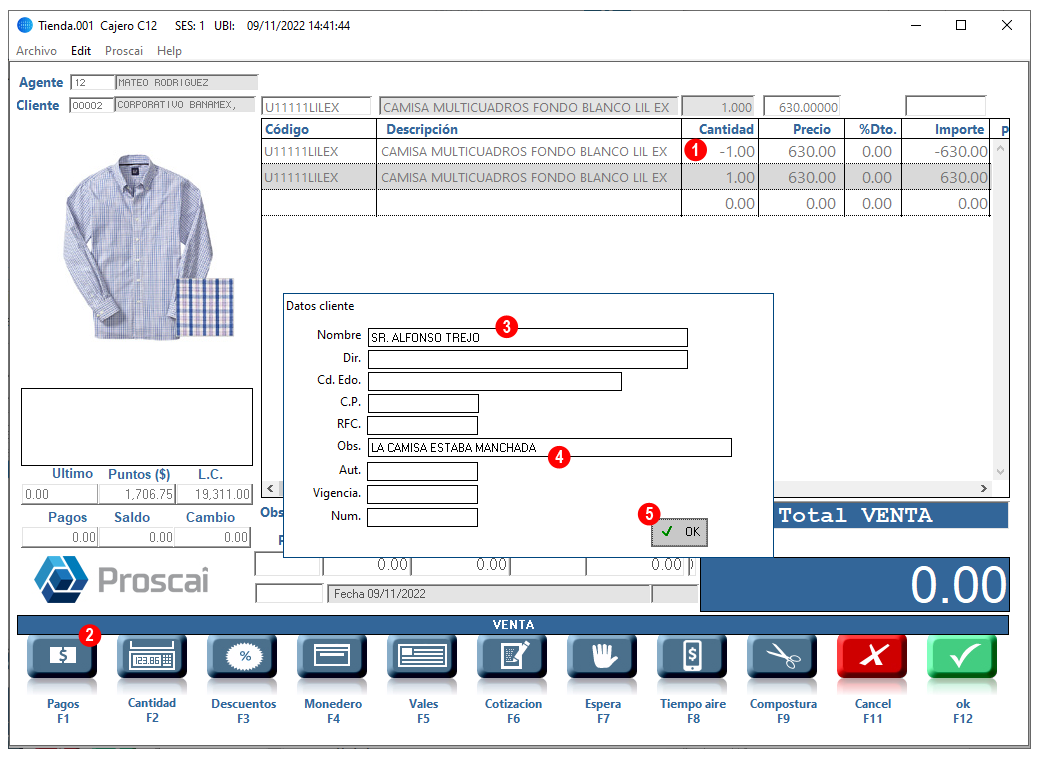Focus the RFC field
The width and height of the screenshot is (1039, 757).
[423, 425]
